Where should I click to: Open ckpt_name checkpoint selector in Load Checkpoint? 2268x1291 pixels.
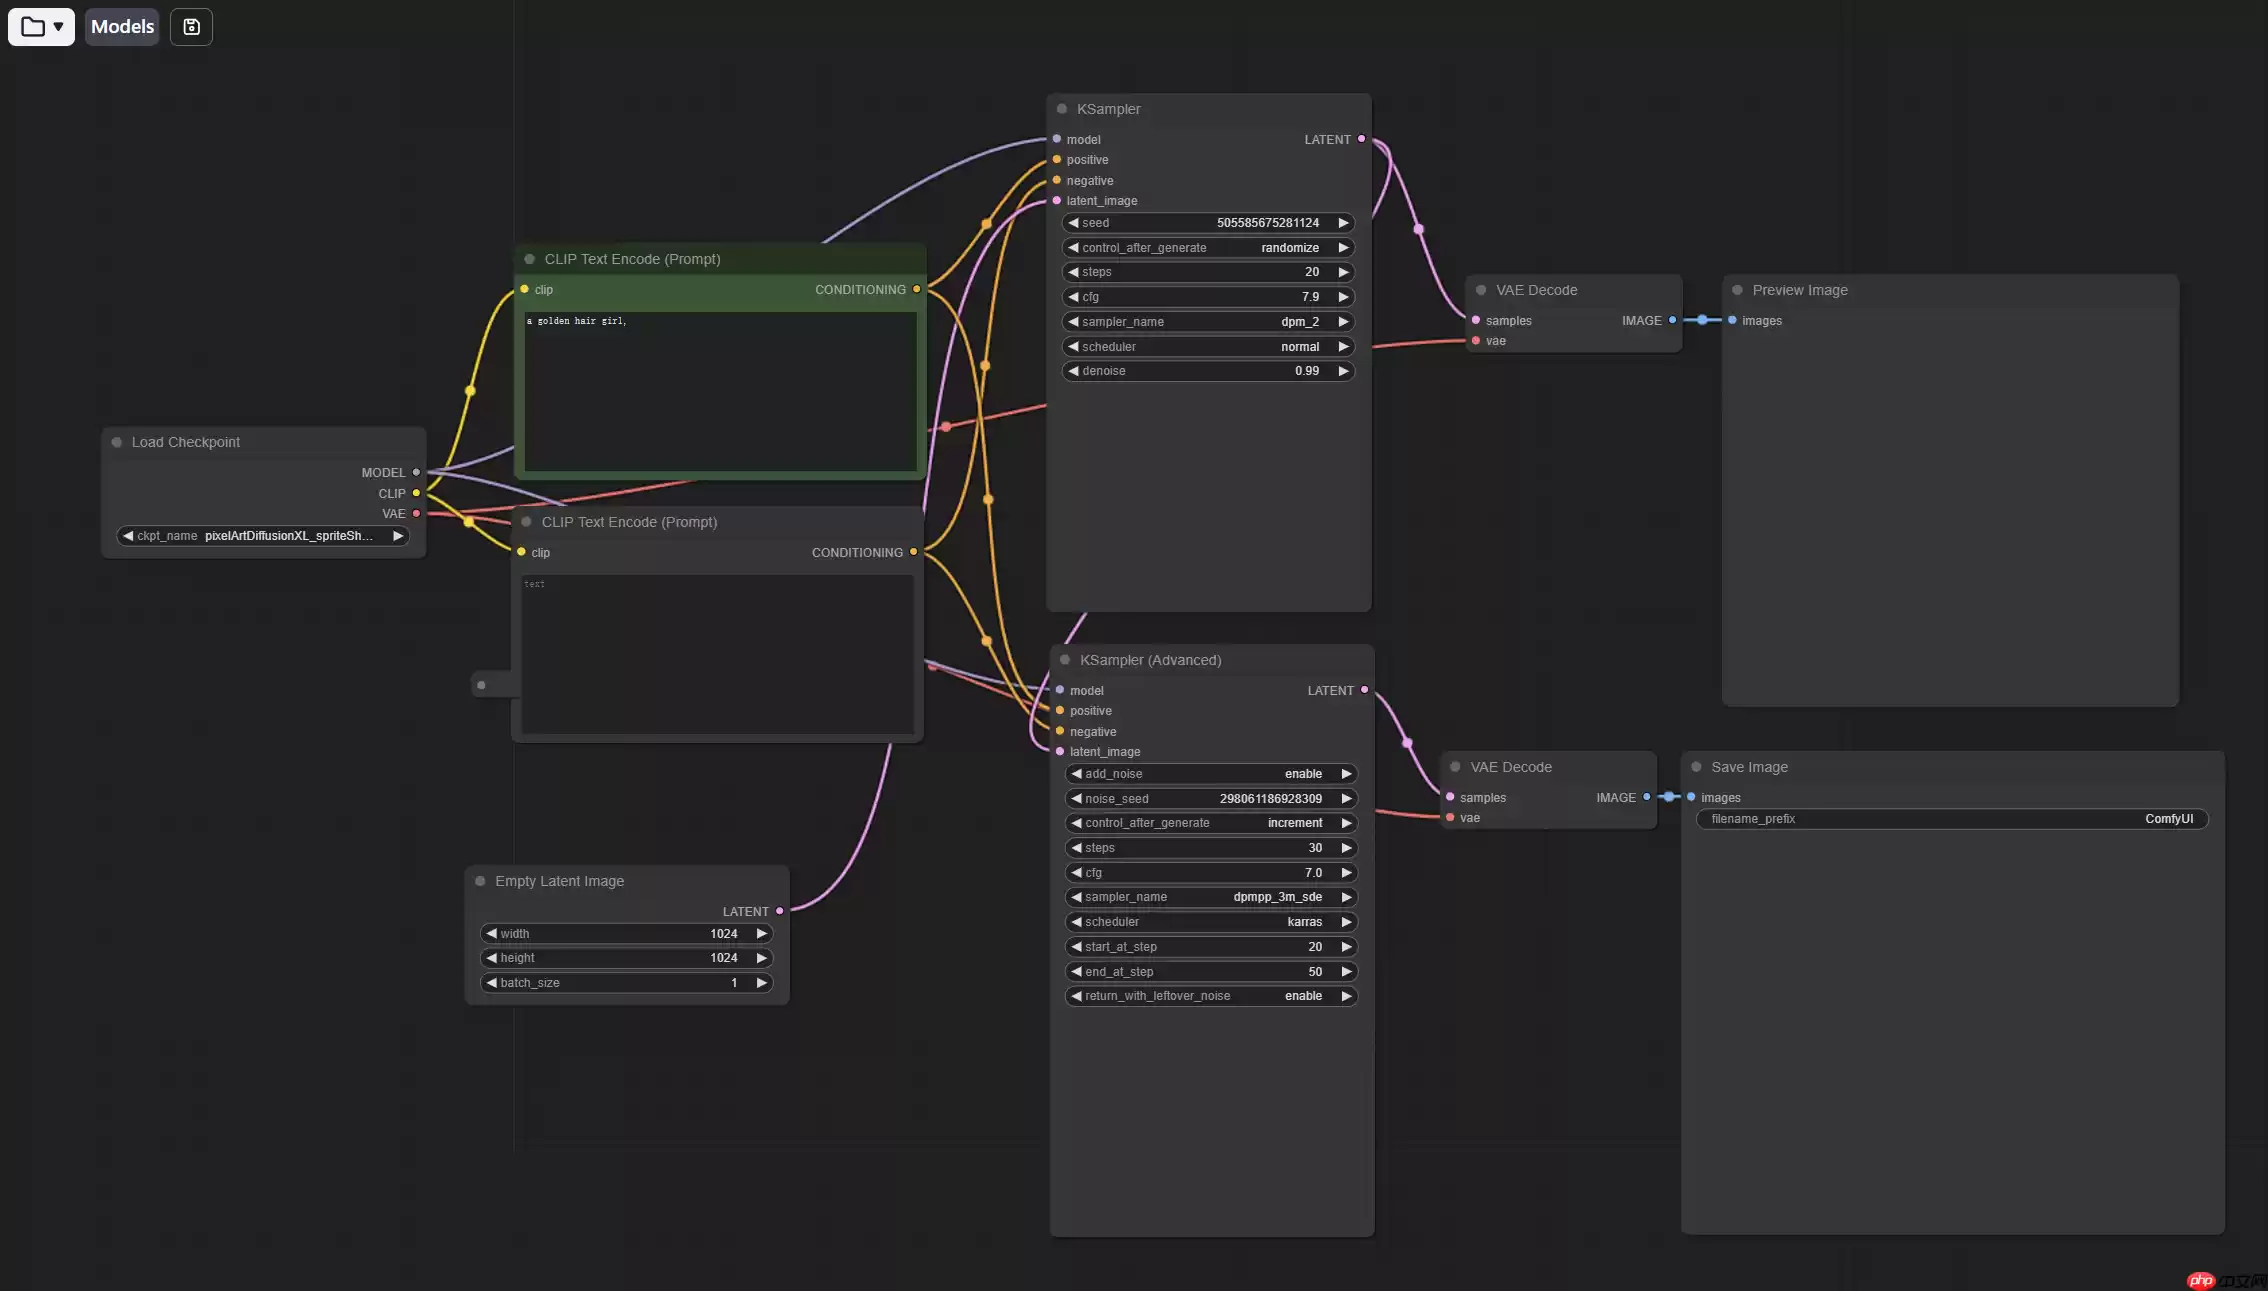pos(263,536)
